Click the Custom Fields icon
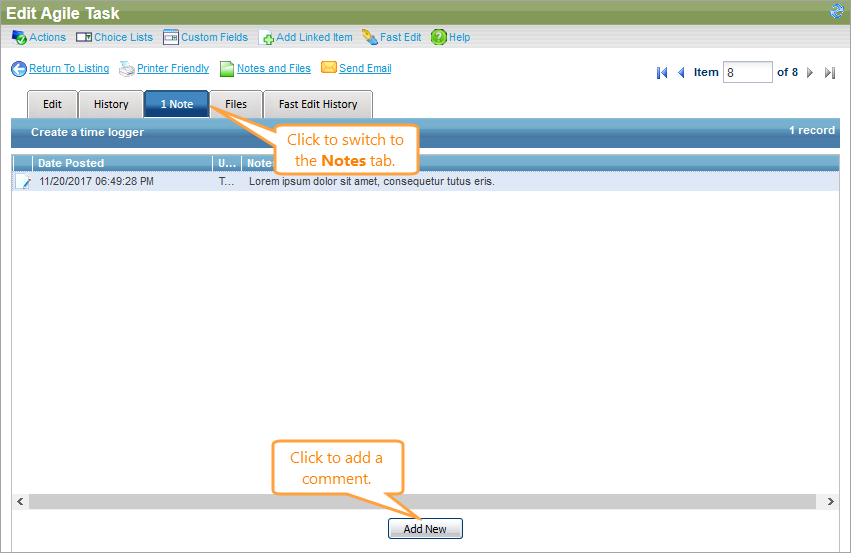 (170, 37)
